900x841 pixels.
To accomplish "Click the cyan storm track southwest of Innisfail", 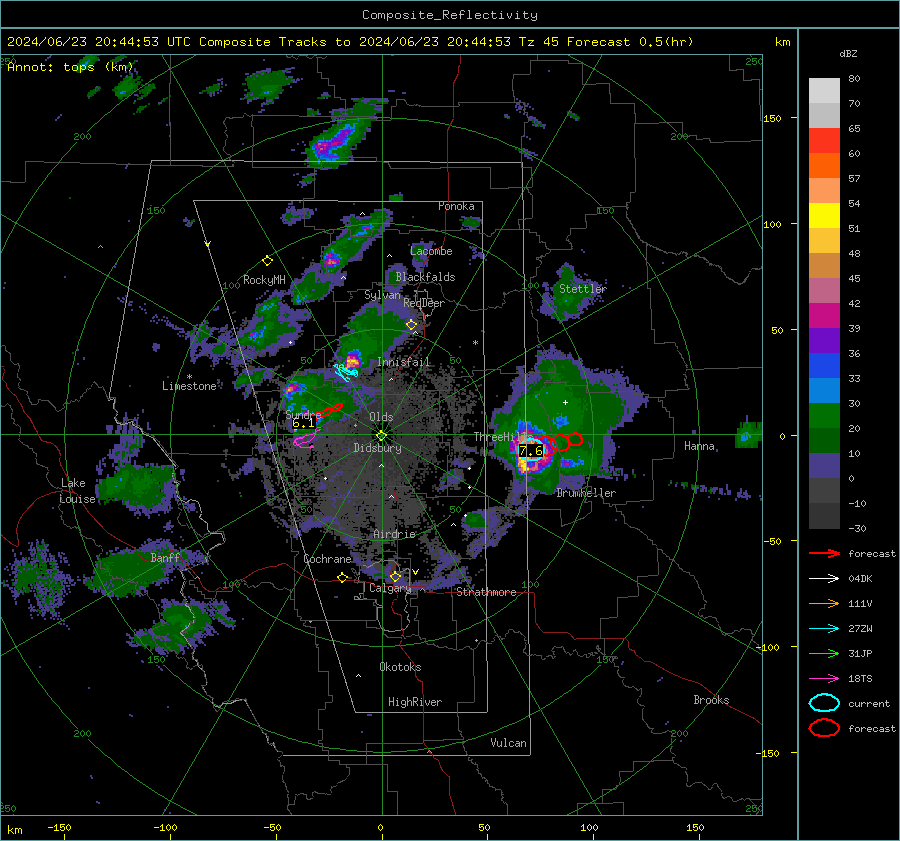I will [x=346, y=372].
